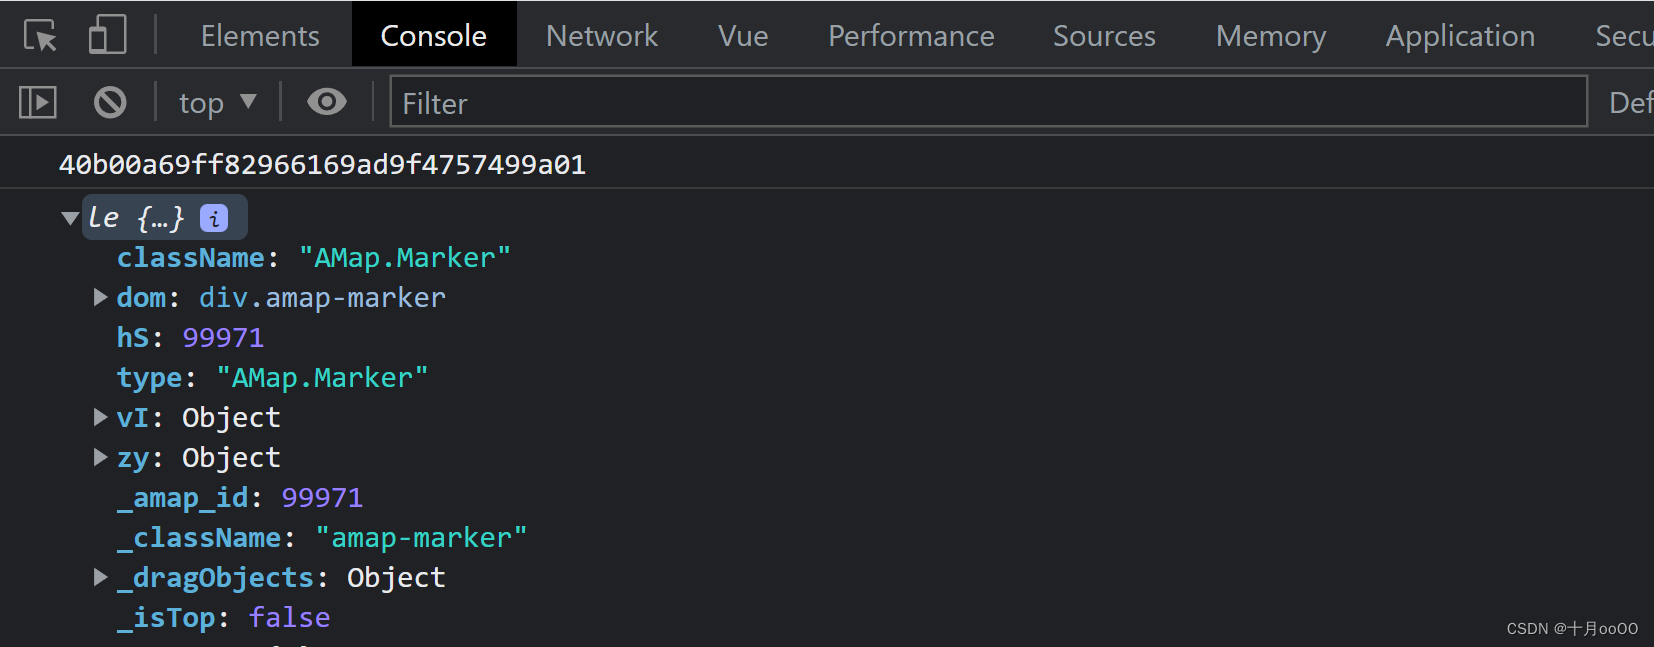Expand the vI: Object property
Screen dimensions: 1654x647
100,417
